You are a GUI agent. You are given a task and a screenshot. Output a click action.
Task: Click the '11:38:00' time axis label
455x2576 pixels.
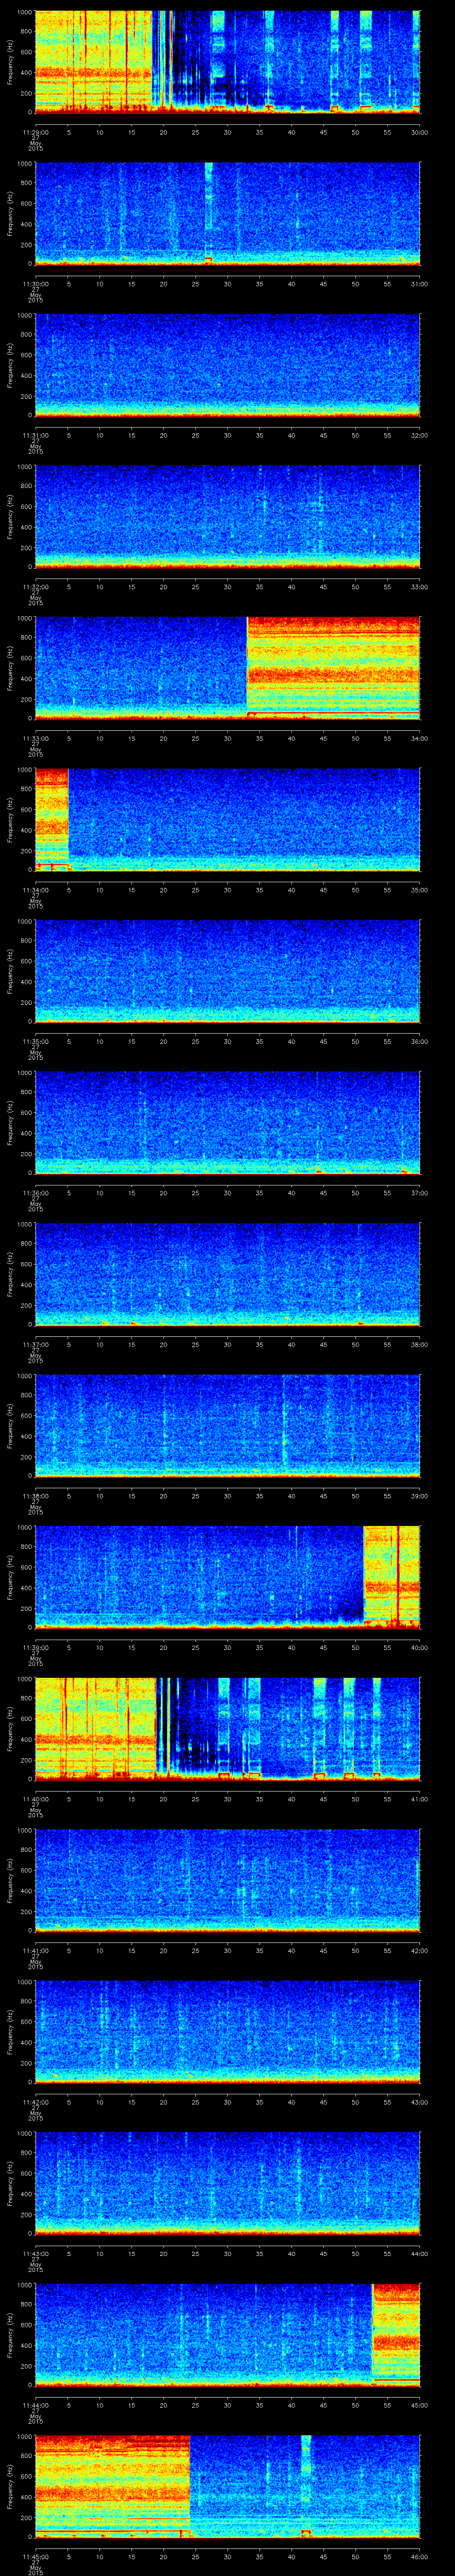point(35,1496)
